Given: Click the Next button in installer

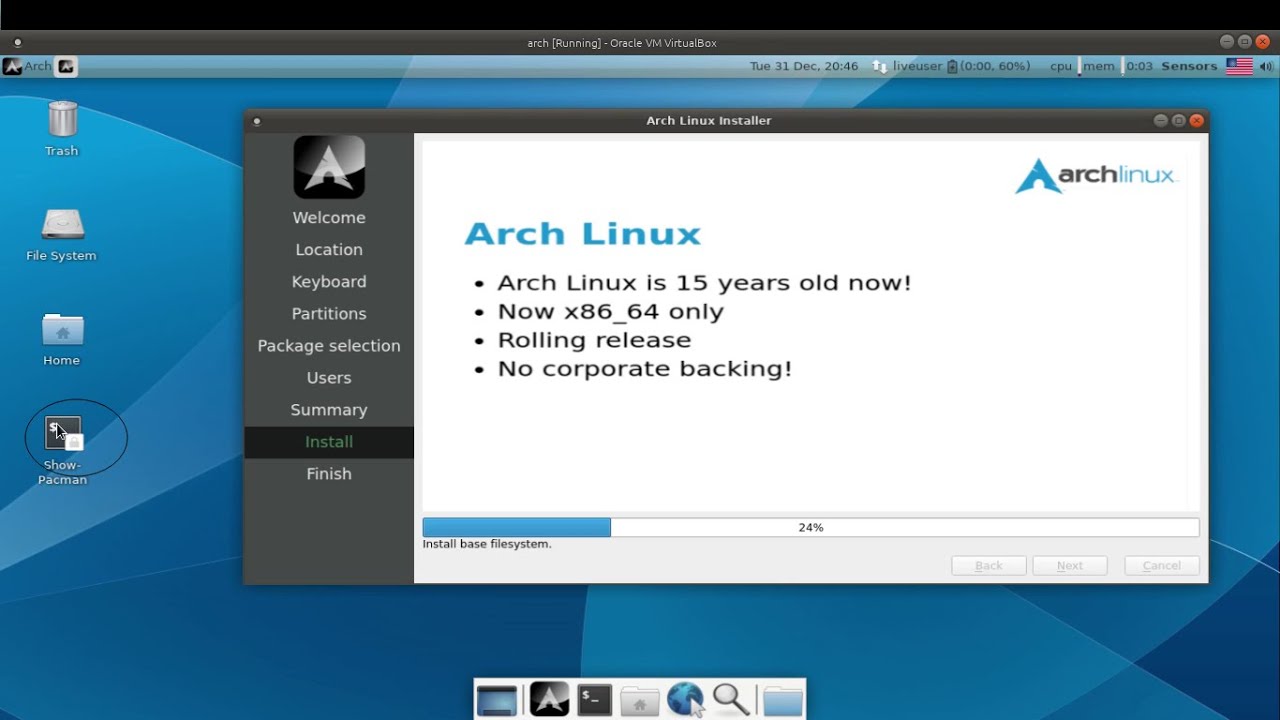Looking at the screenshot, I should pyautogui.click(x=1070, y=565).
